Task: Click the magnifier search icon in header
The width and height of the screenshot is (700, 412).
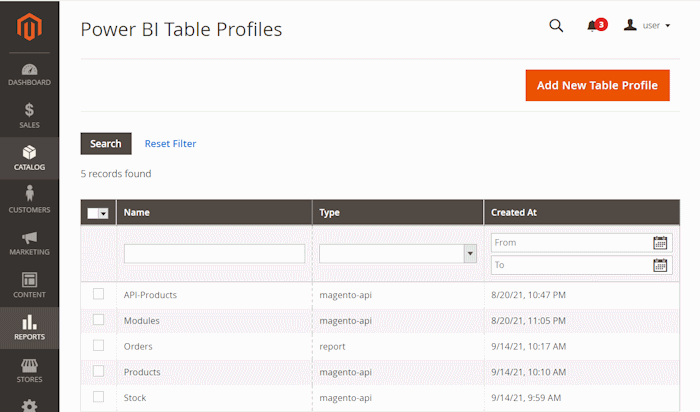Action: point(556,26)
